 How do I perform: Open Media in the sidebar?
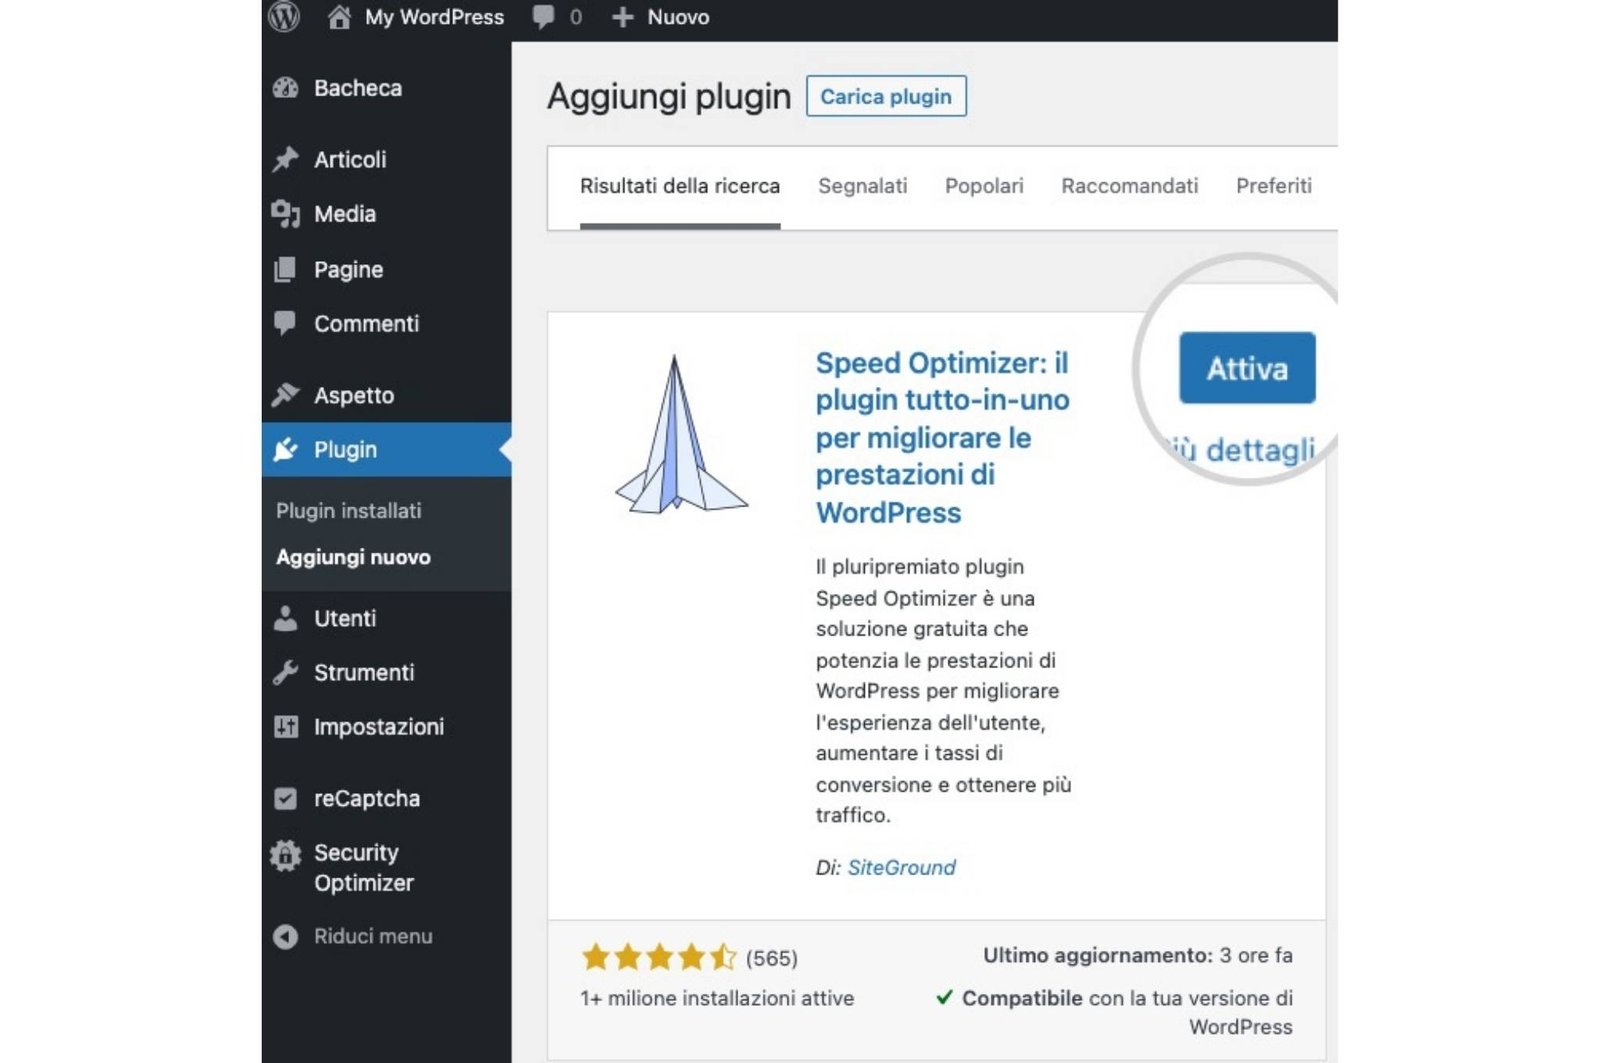pyautogui.click(x=345, y=214)
